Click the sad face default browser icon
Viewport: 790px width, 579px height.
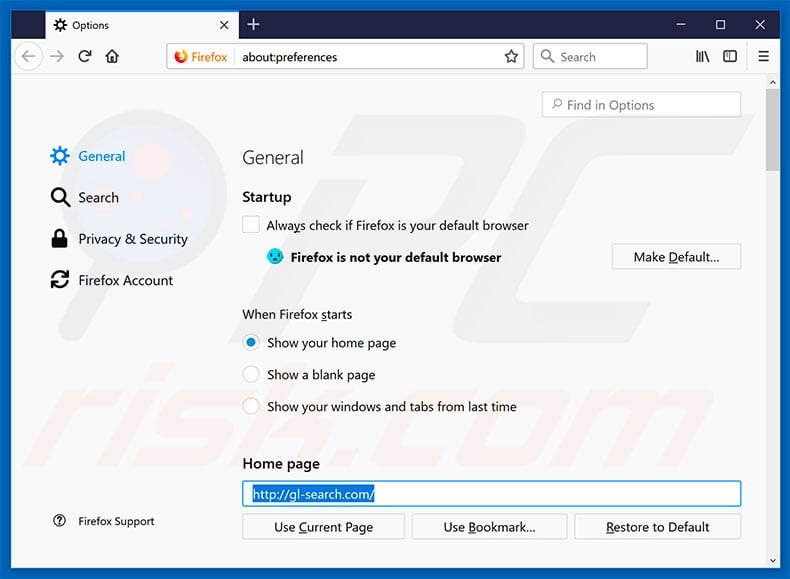click(275, 257)
